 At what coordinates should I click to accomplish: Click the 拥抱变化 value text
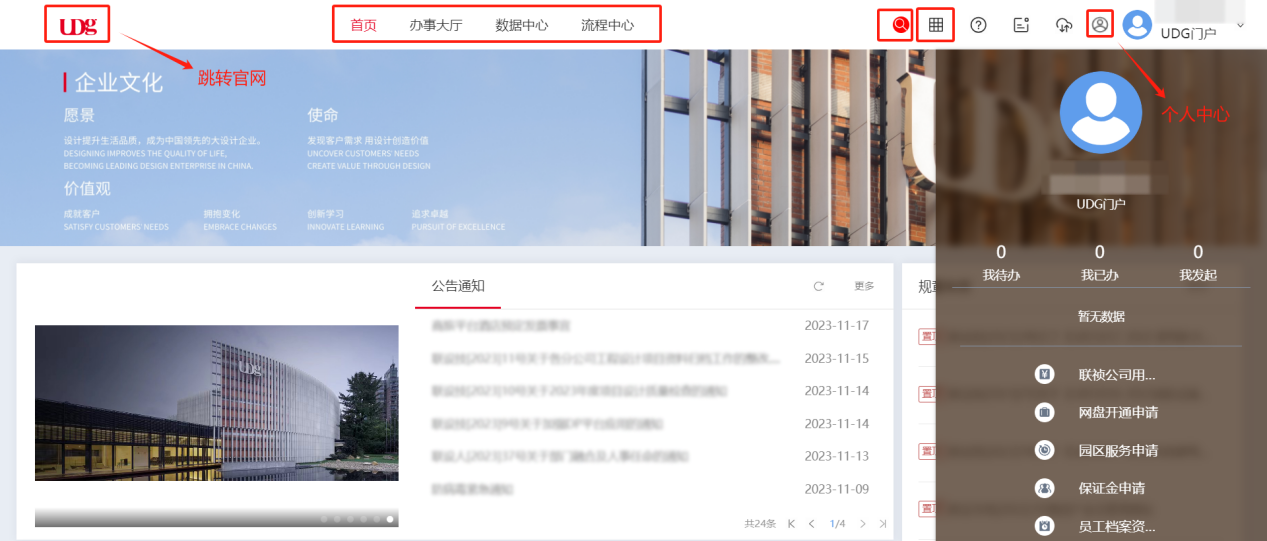[x=222, y=214]
